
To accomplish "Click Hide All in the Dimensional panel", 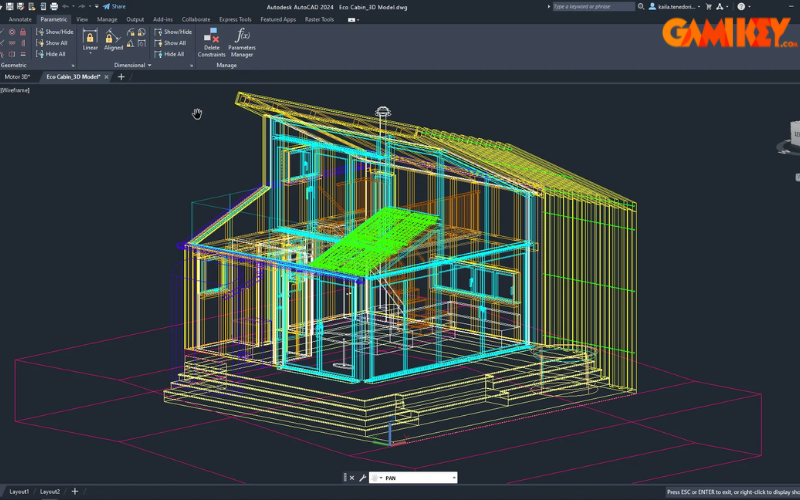I will click(170, 54).
